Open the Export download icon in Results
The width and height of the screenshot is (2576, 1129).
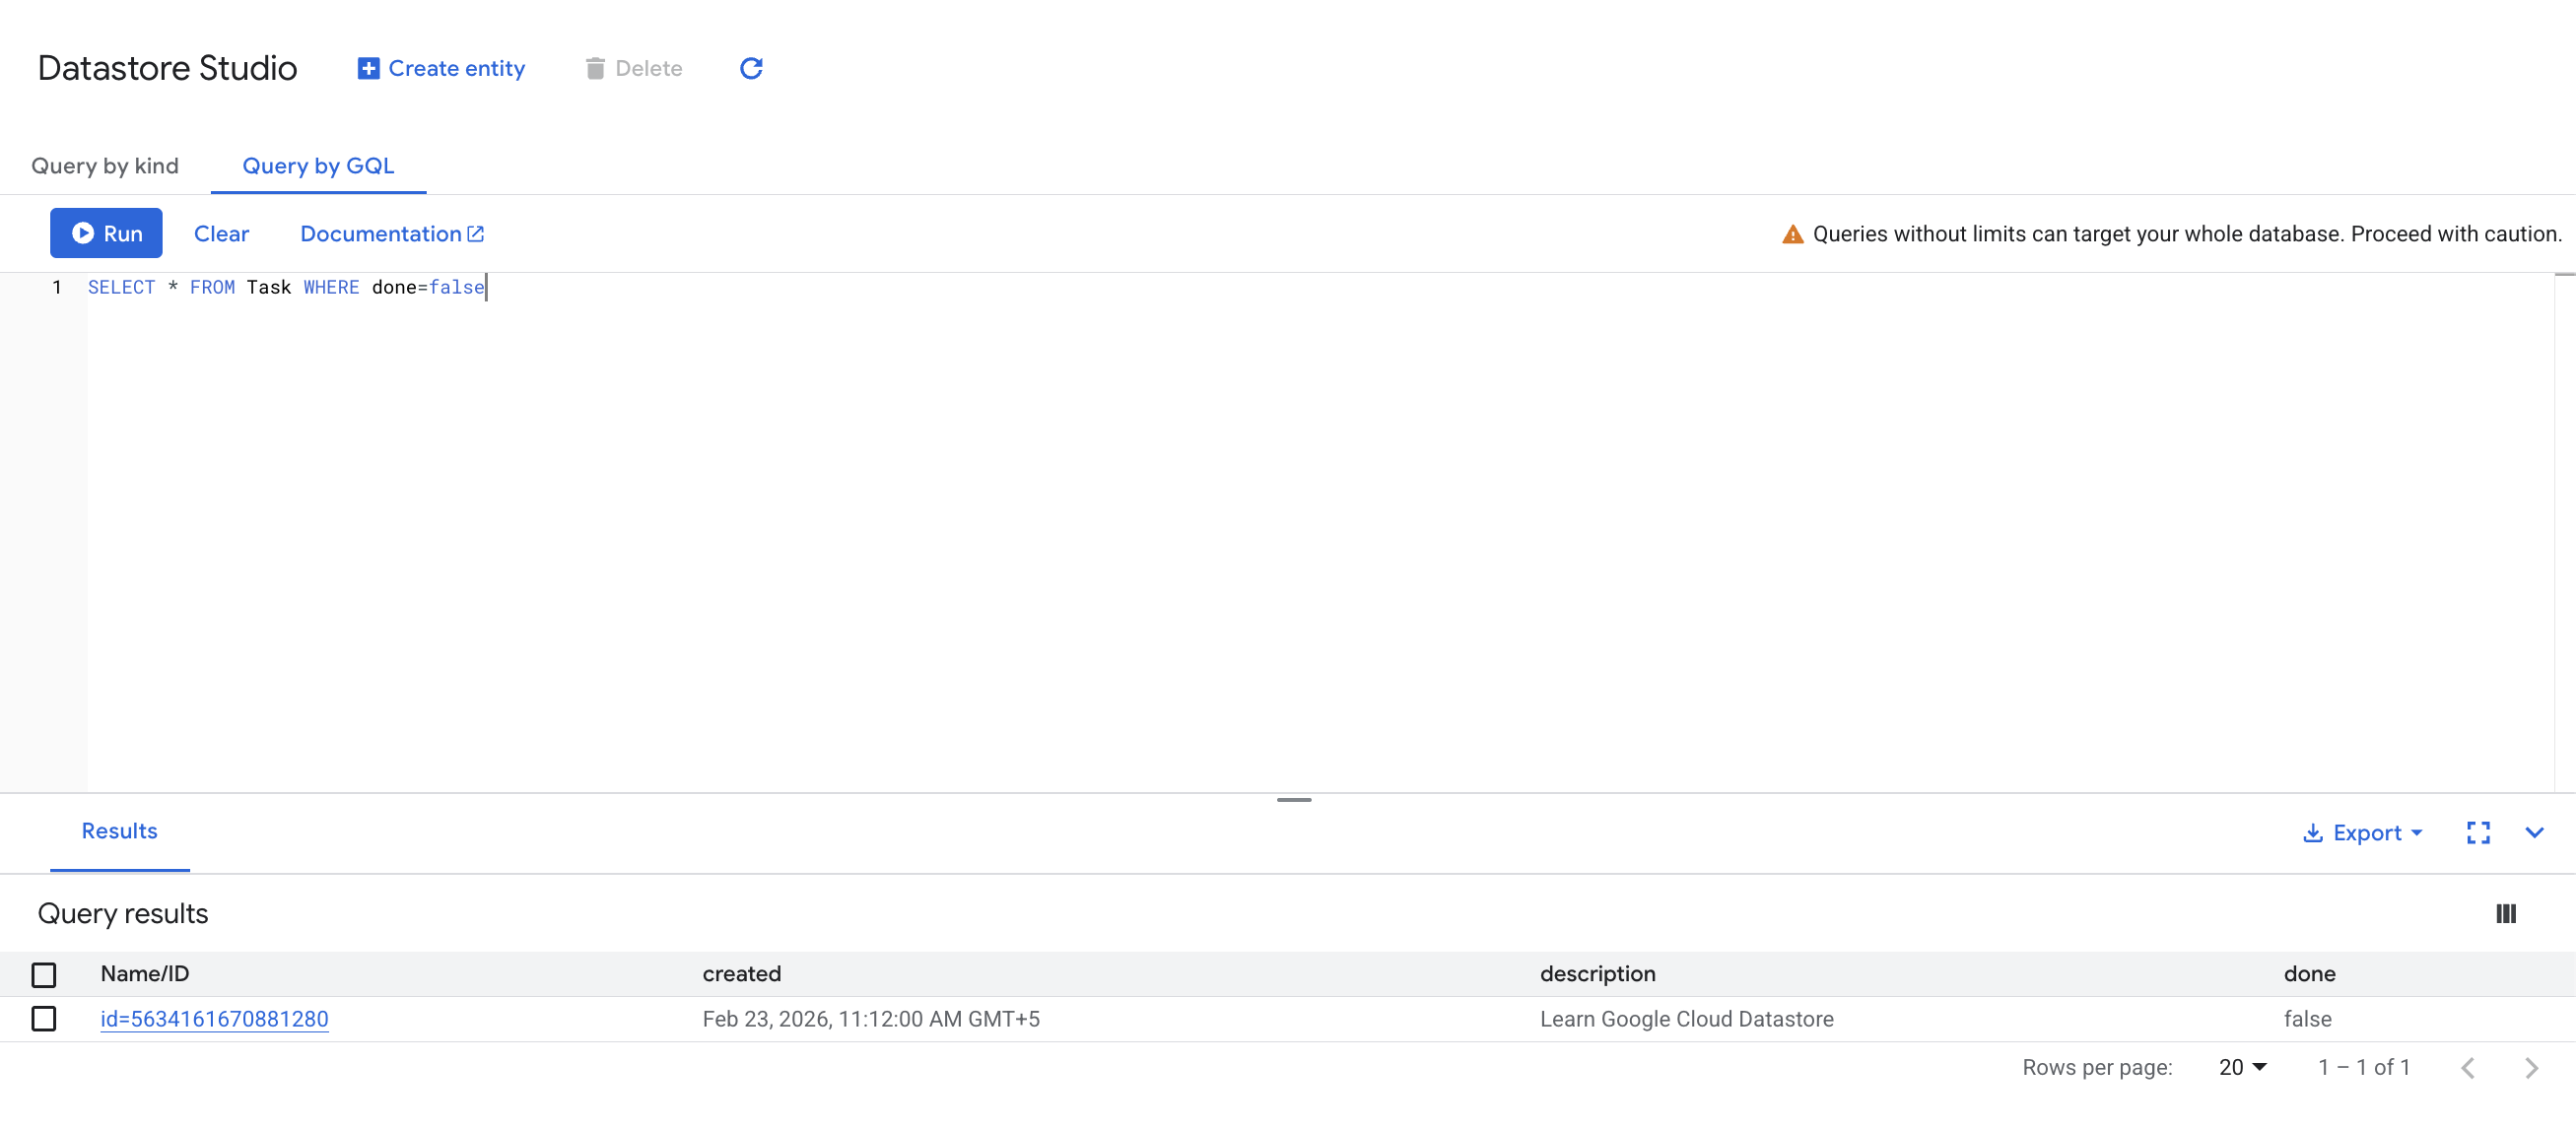(2313, 832)
